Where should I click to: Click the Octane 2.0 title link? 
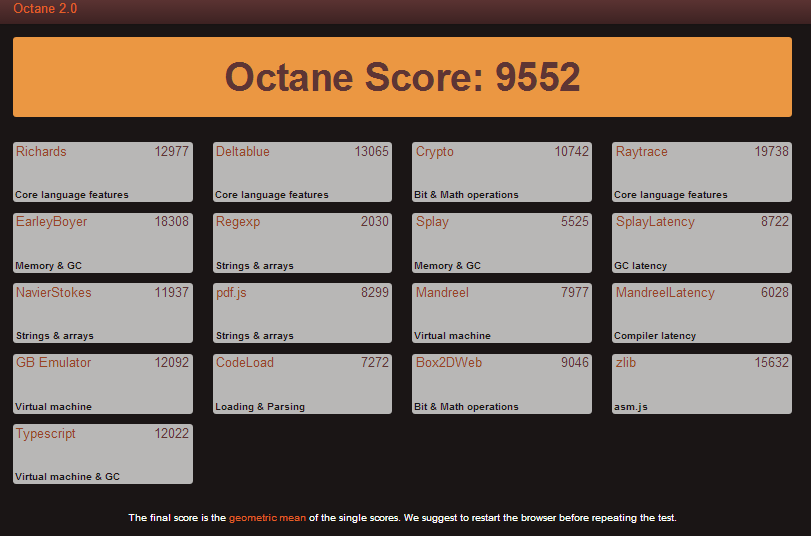click(45, 8)
